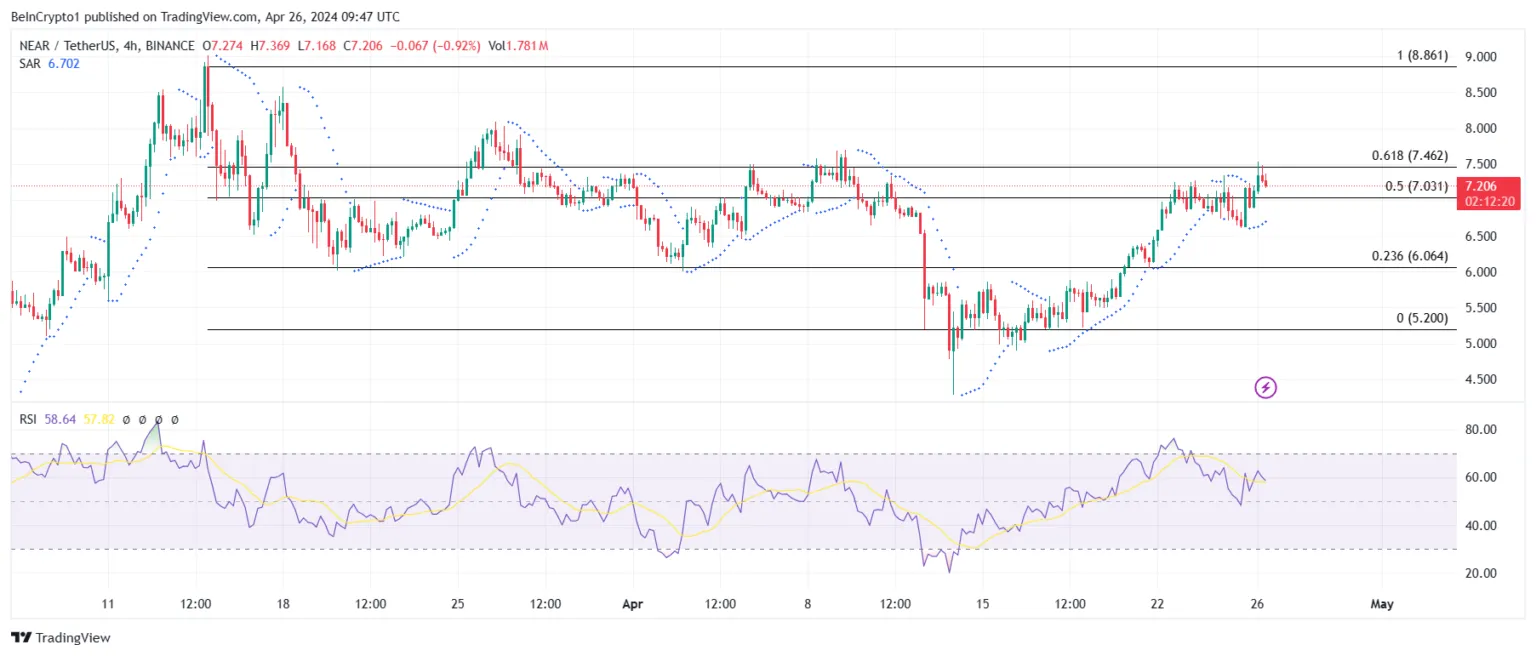Click the purple lightning bolt icon
The height and width of the screenshot is (656, 1536).
click(1265, 387)
